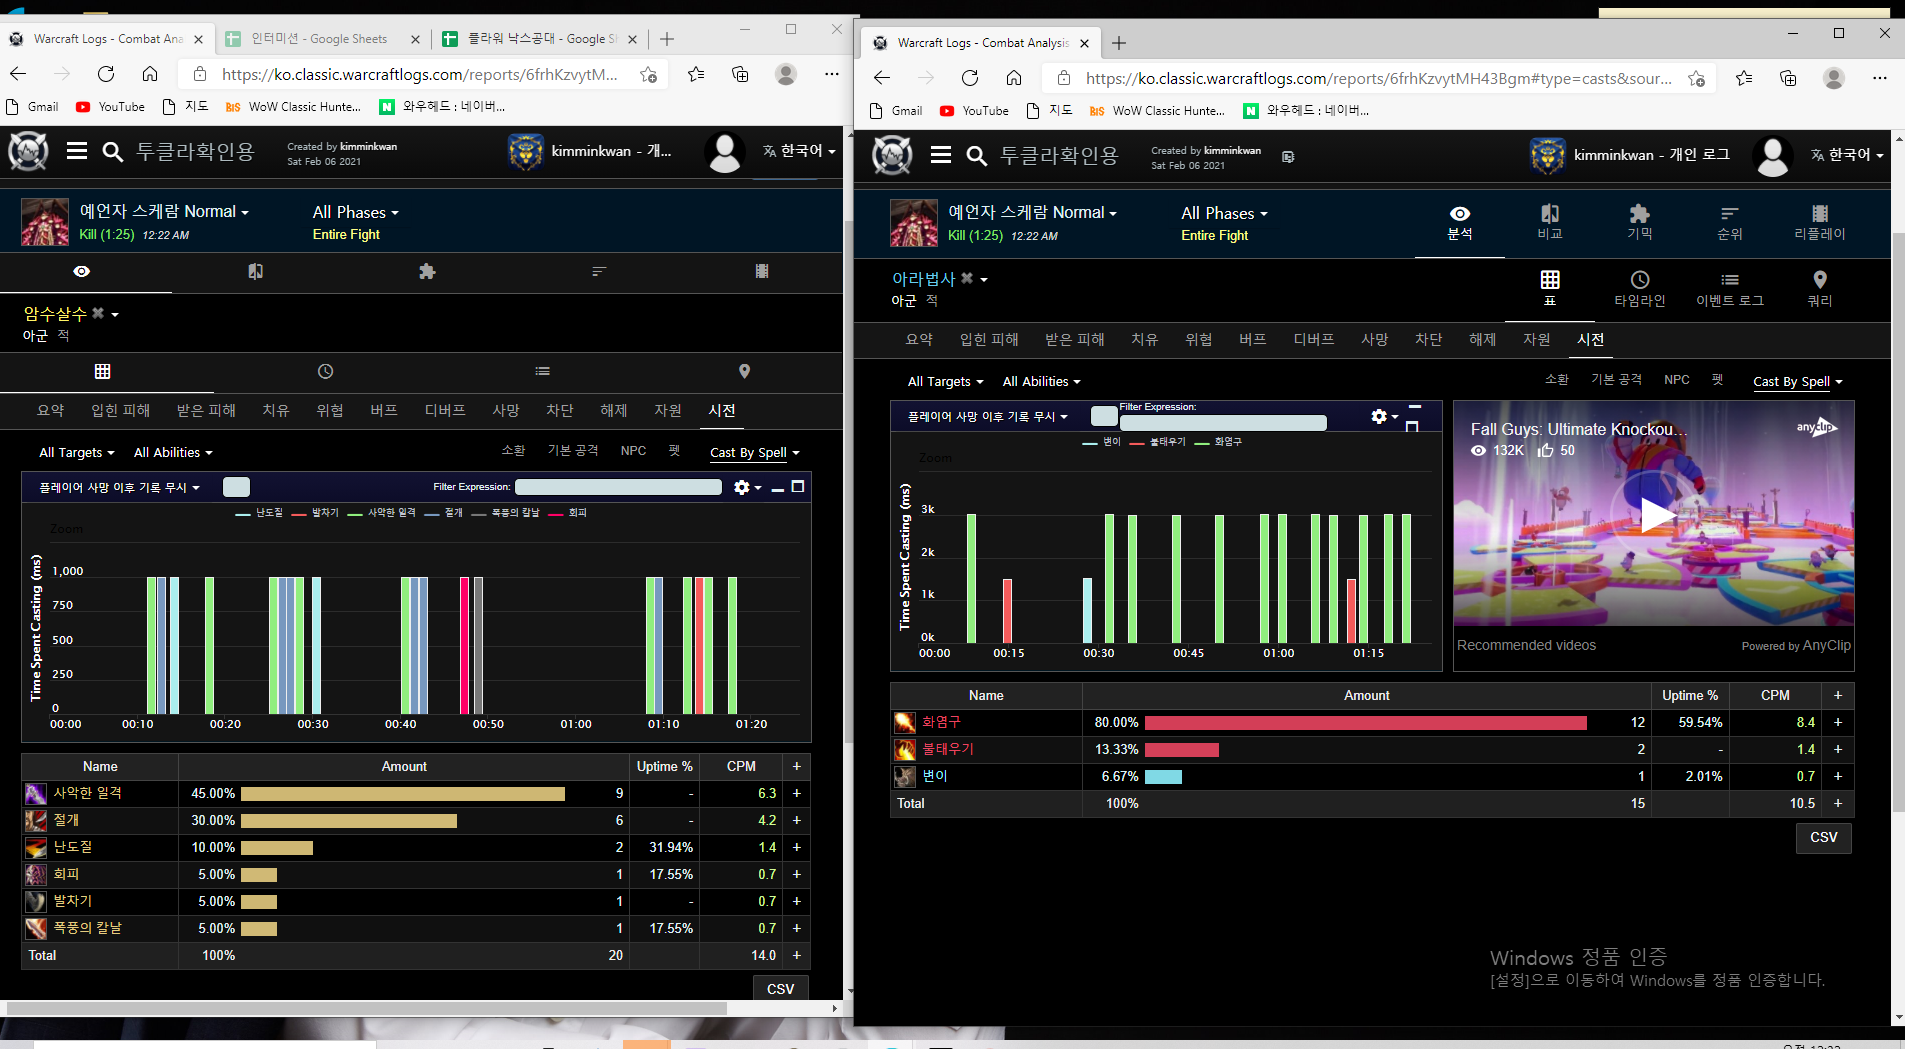The height and width of the screenshot is (1049, 1905).
Task: Switch to 사망 tab in right window
Action: 1375,339
